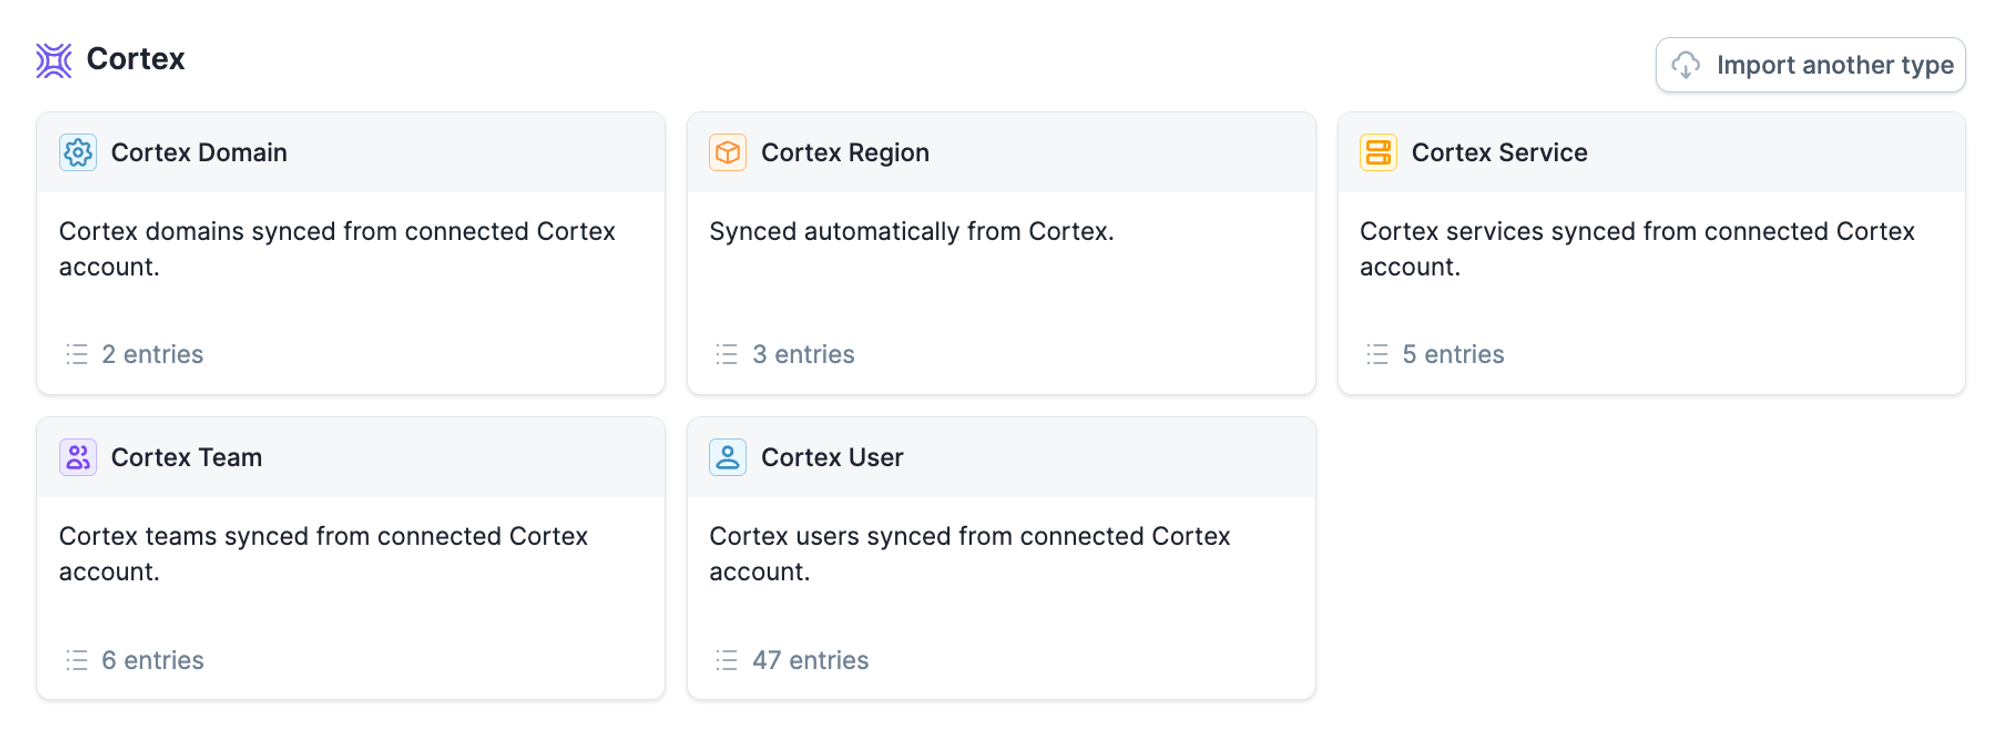The height and width of the screenshot is (736, 2000).
Task: Click the Cortex heading text
Action: (136, 59)
